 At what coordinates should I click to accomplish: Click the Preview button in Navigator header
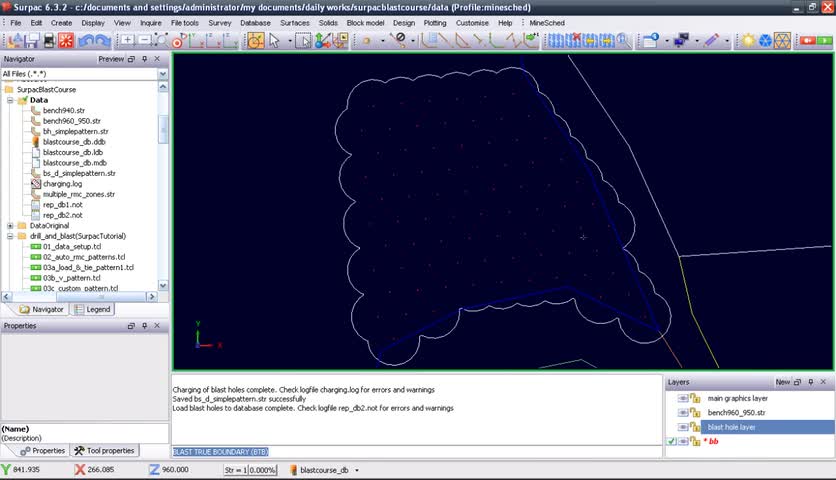tap(111, 59)
